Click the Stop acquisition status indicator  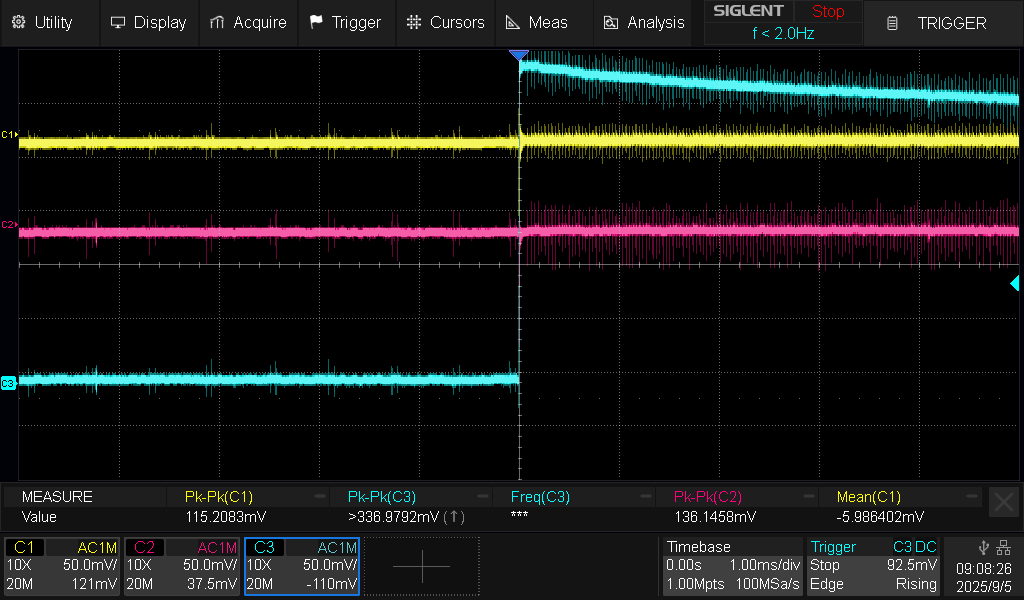coord(827,12)
